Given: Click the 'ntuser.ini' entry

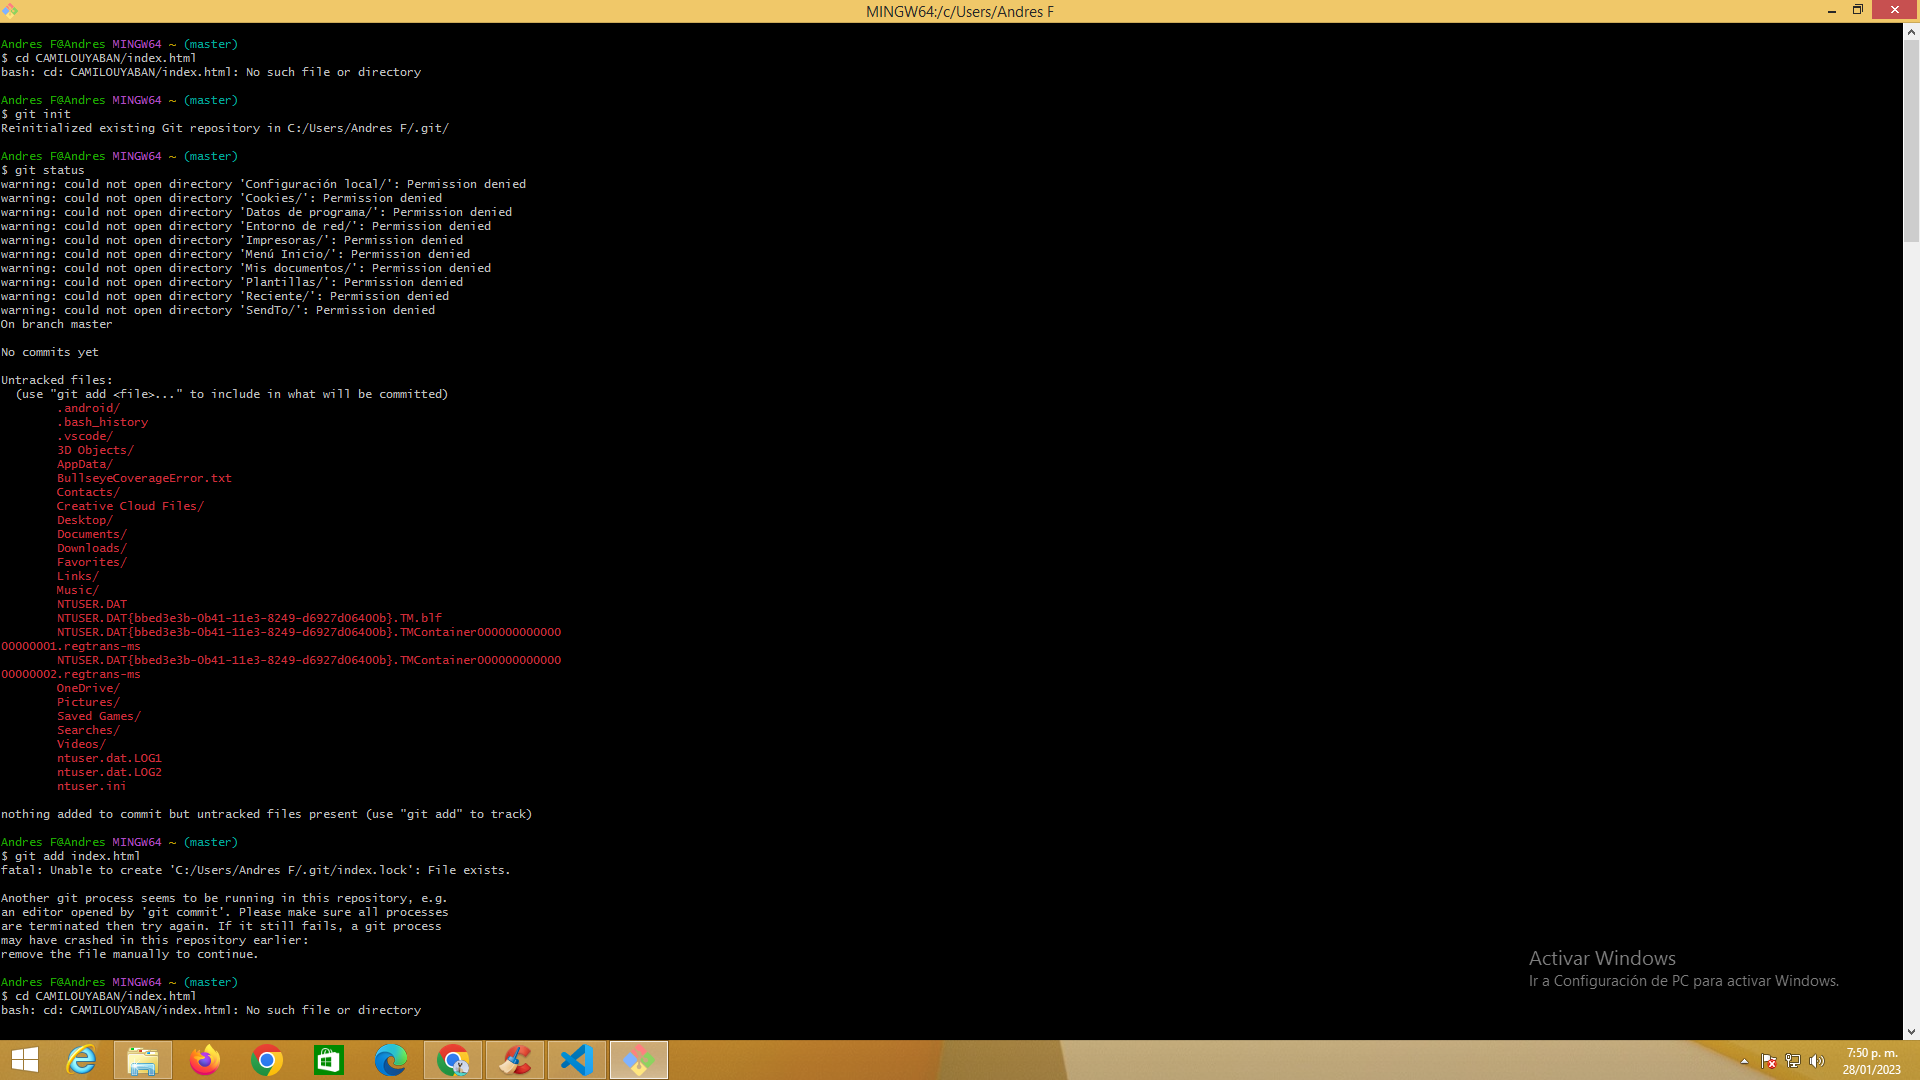Looking at the screenshot, I should [x=92, y=786].
